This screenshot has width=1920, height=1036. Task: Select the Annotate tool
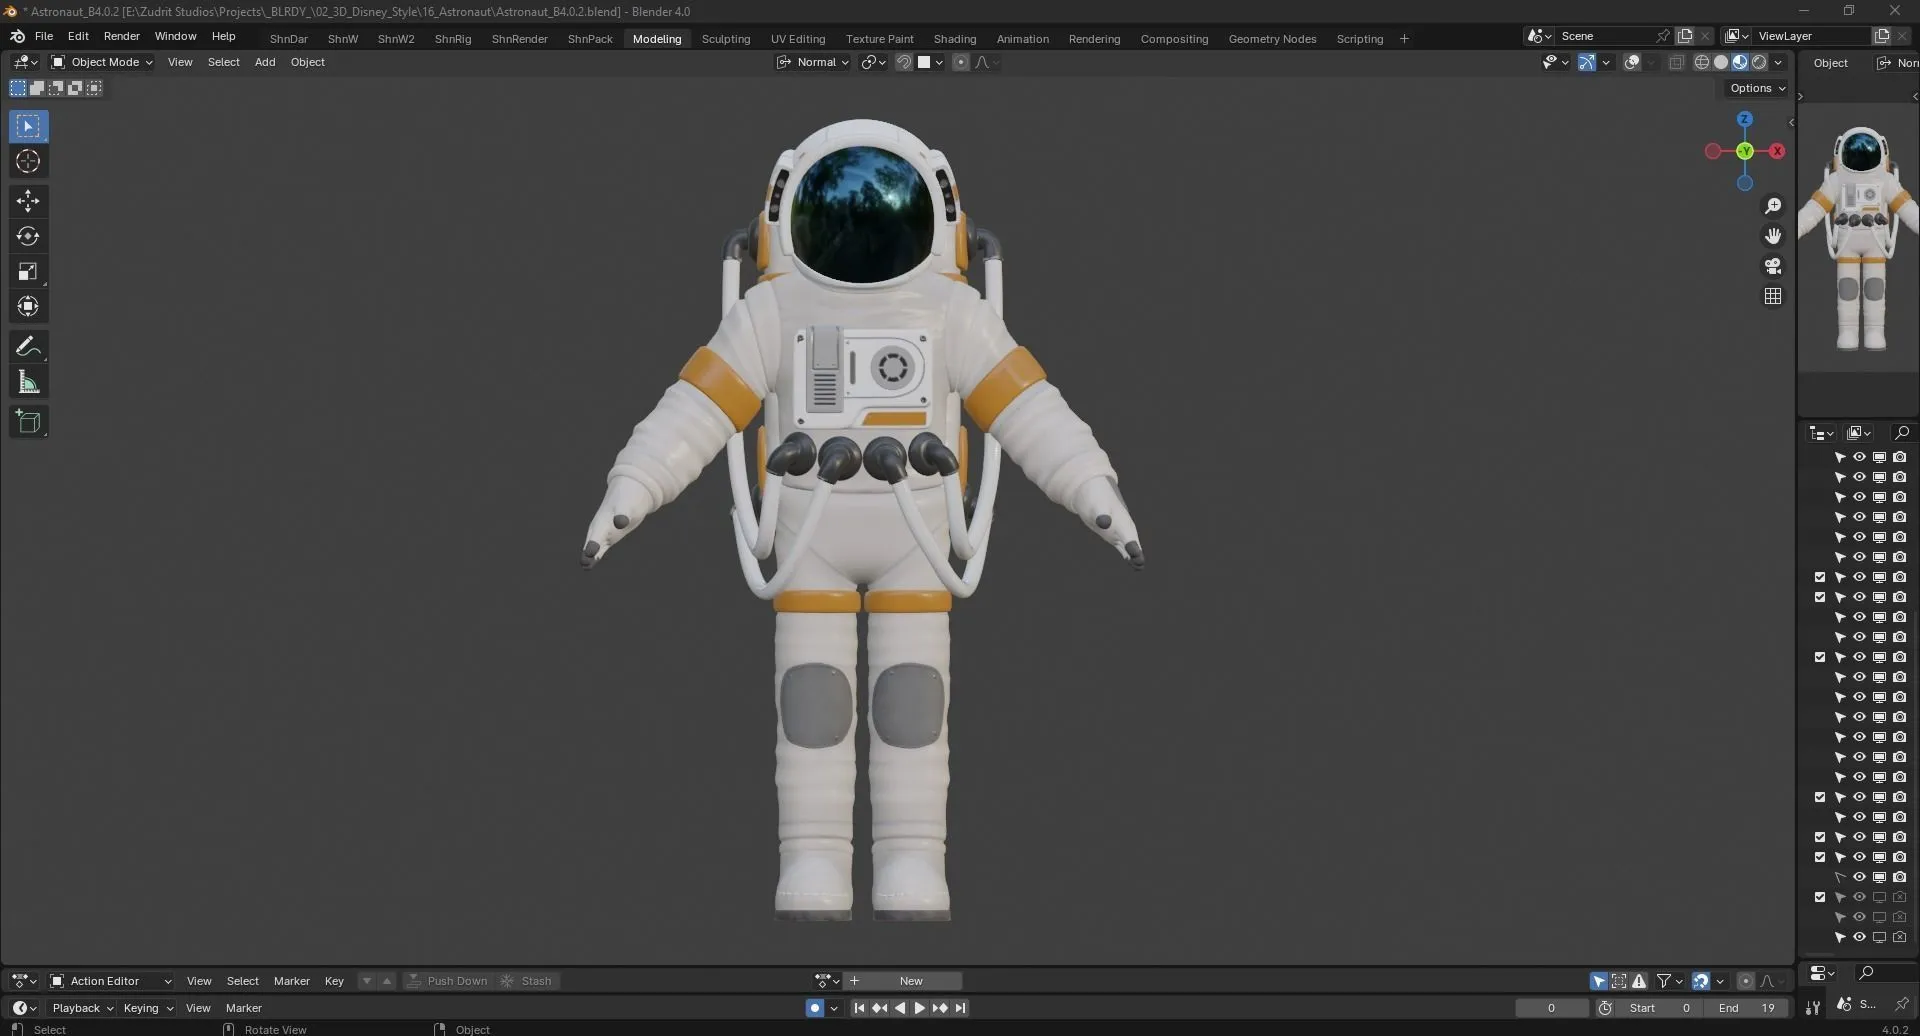(27, 346)
